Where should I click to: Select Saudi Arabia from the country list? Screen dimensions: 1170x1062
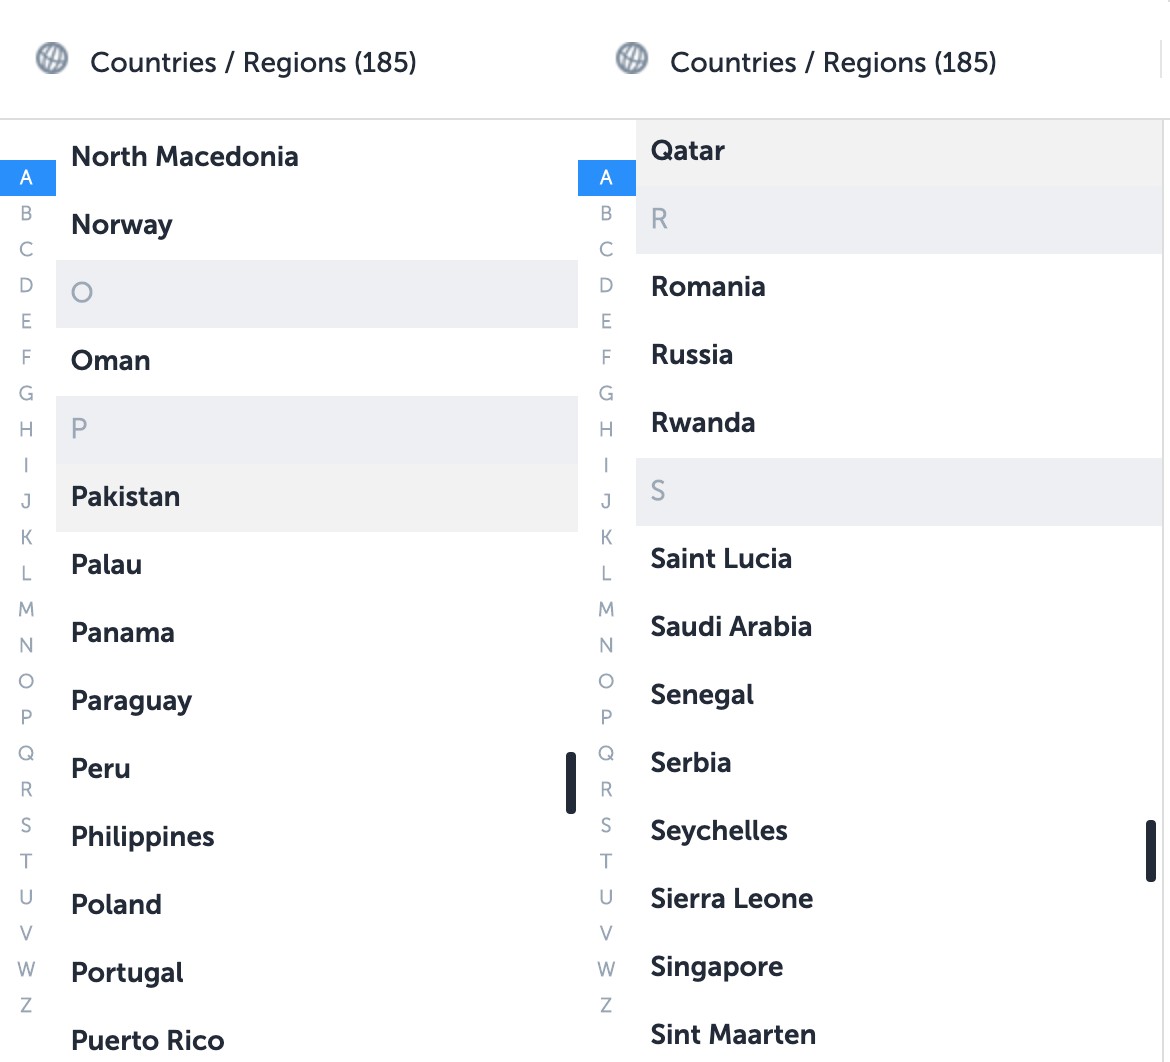pyautogui.click(x=731, y=626)
